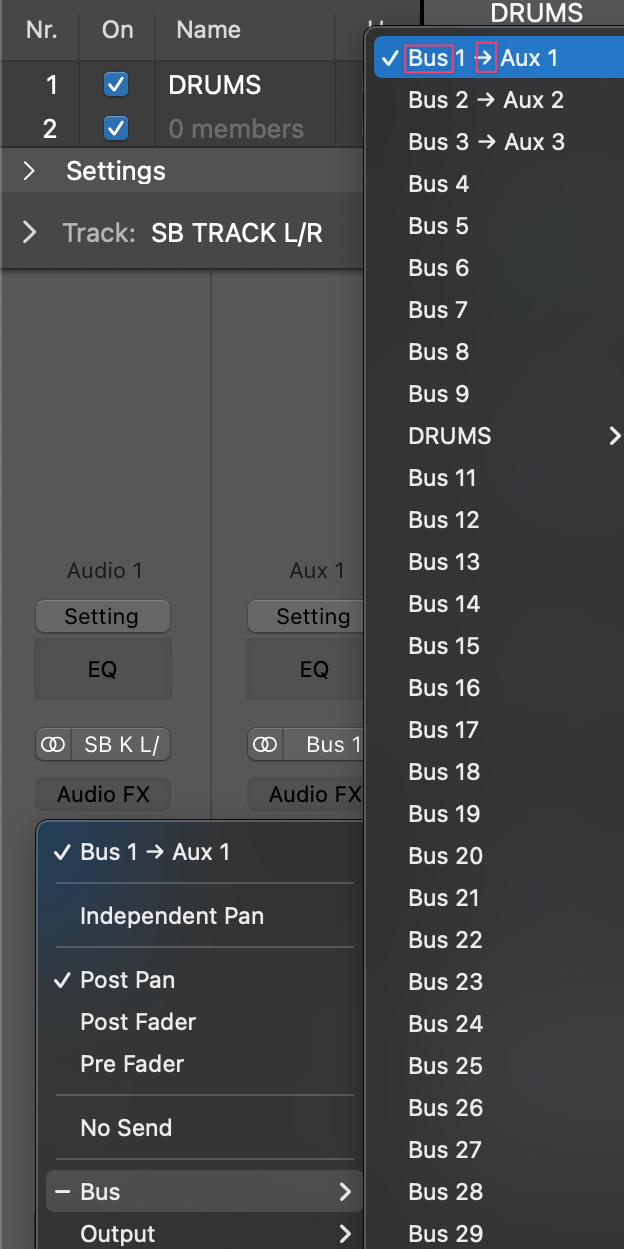
Task: Toggle the On checkbox for group 2
Action: tap(116, 128)
